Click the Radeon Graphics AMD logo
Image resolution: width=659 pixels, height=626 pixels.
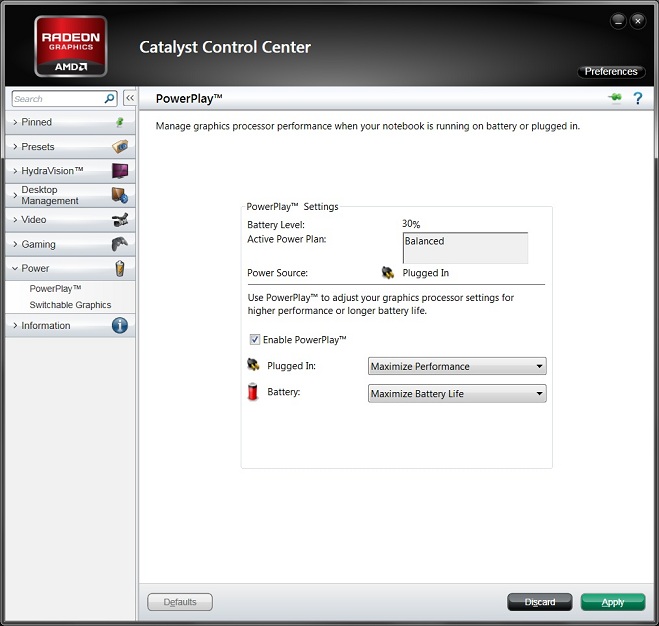point(71,46)
